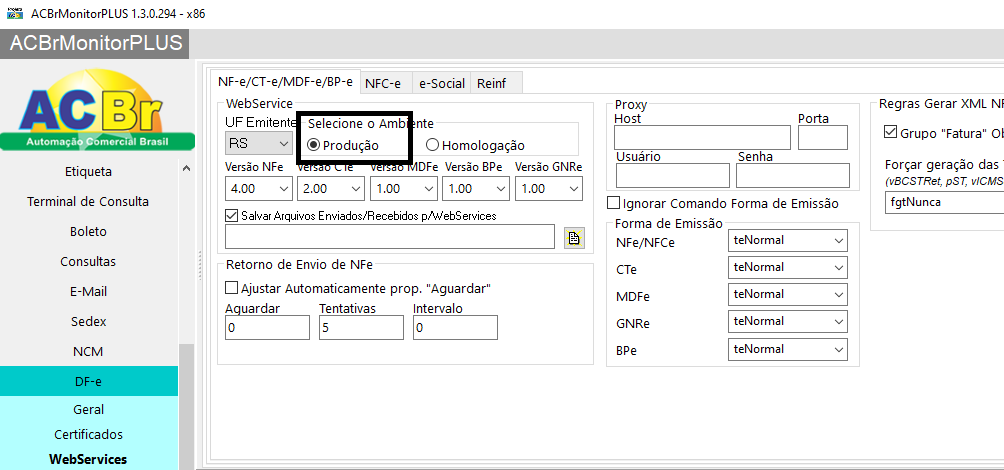The height and width of the screenshot is (470, 1004).
Task: Click the ACBr Automação Comercial Brasil logo
Action: 97,110
